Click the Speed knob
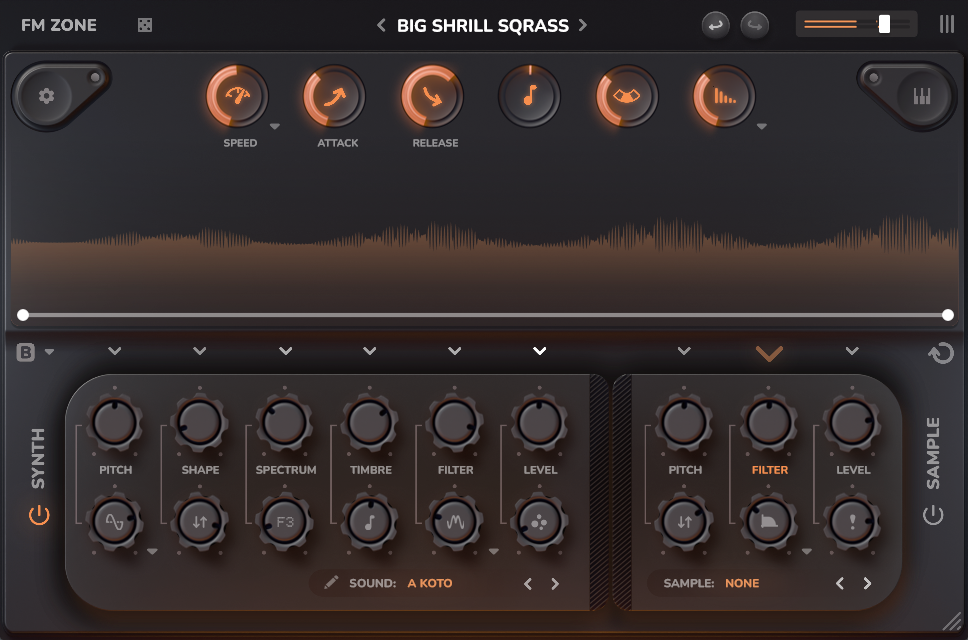The width and height of the screenshot is (968, 640). click(x=237, y=97)
